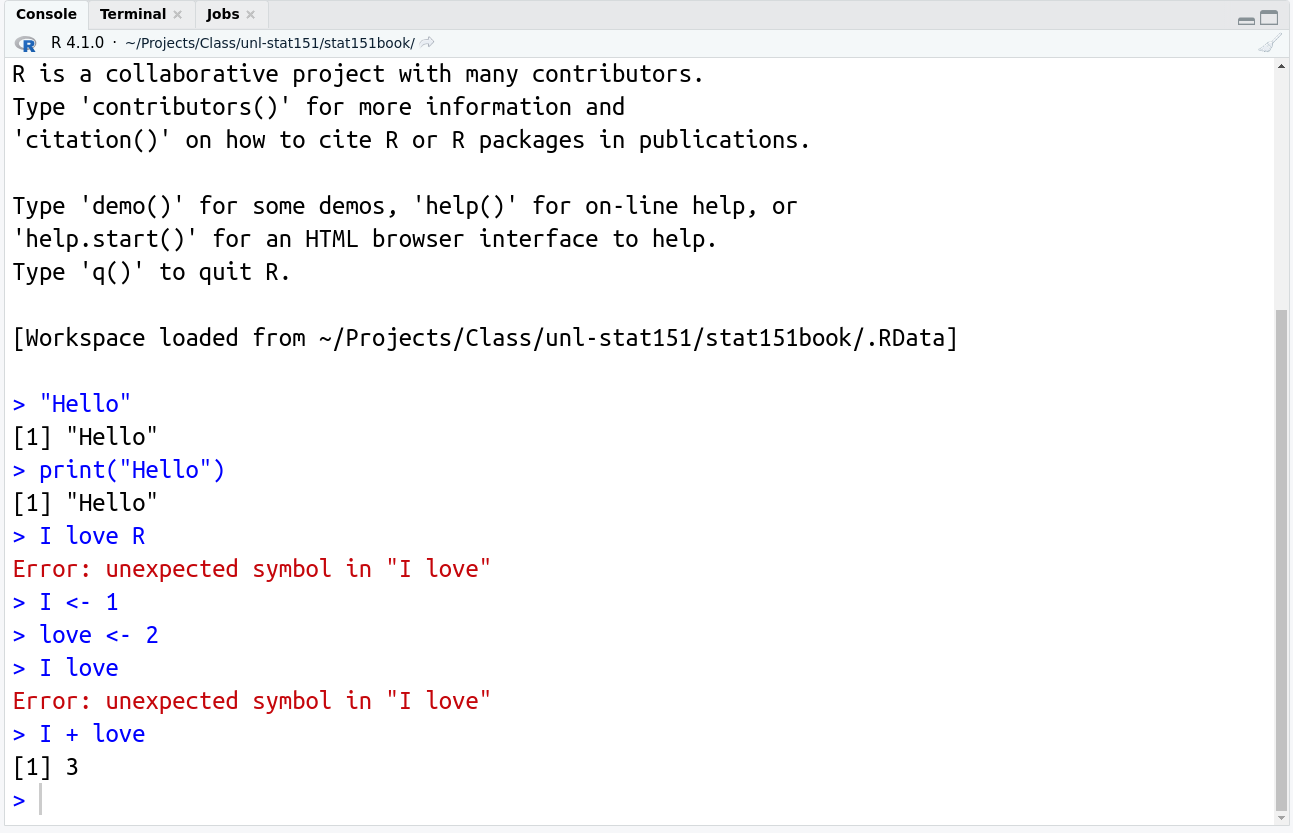
Task: Open working directory via arrow icon beside path
Action: tap(427, 43)
